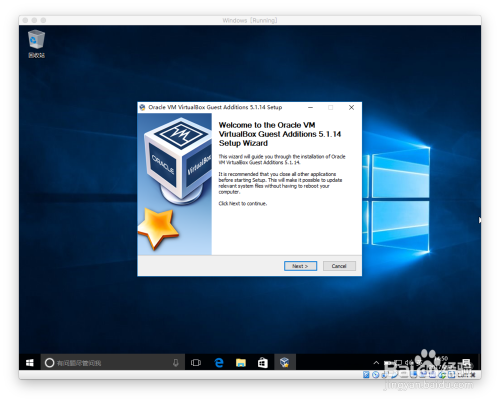Select the VirtualBox installer taskbar icon

285,363
